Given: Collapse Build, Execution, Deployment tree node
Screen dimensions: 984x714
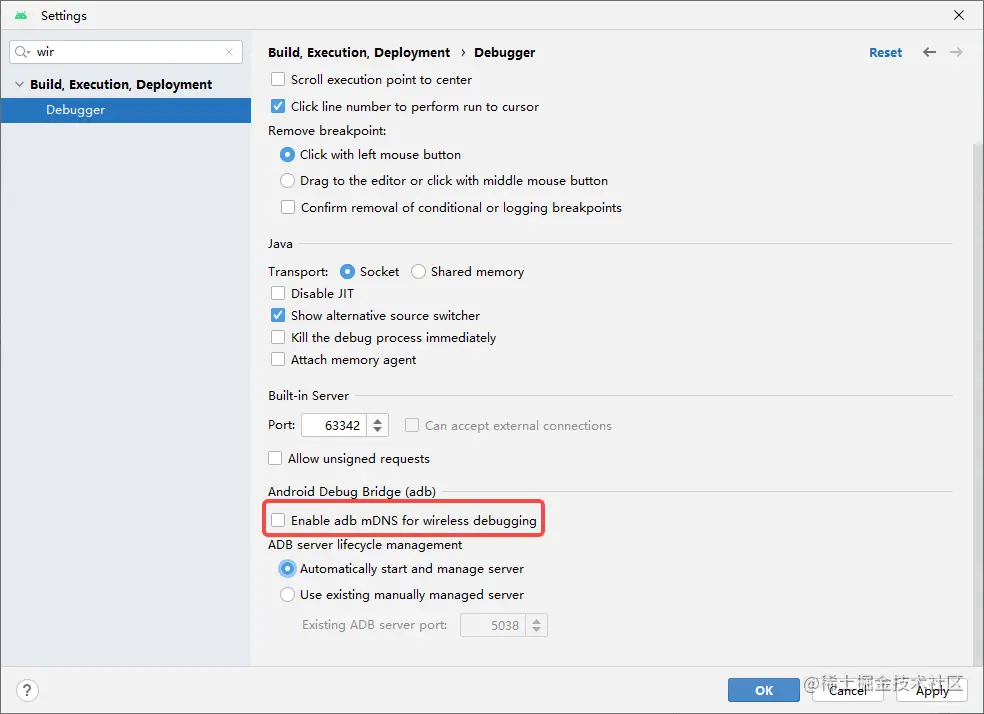Looking at the screenshot, I should (x=19, y=84).
